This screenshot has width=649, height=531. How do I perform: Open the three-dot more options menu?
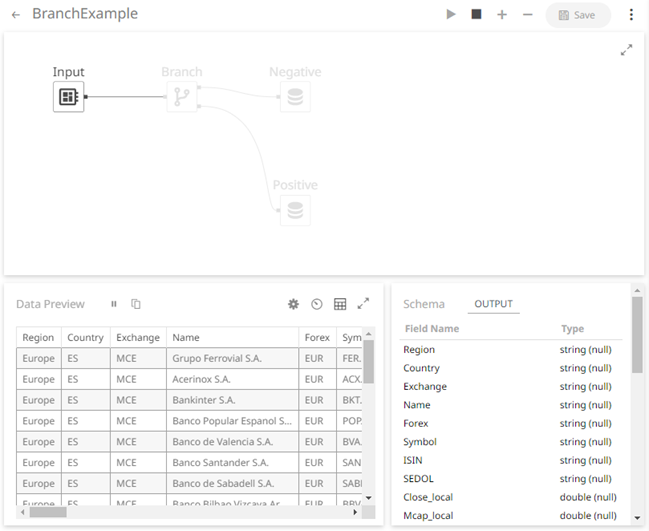click(x=631, y=15)
